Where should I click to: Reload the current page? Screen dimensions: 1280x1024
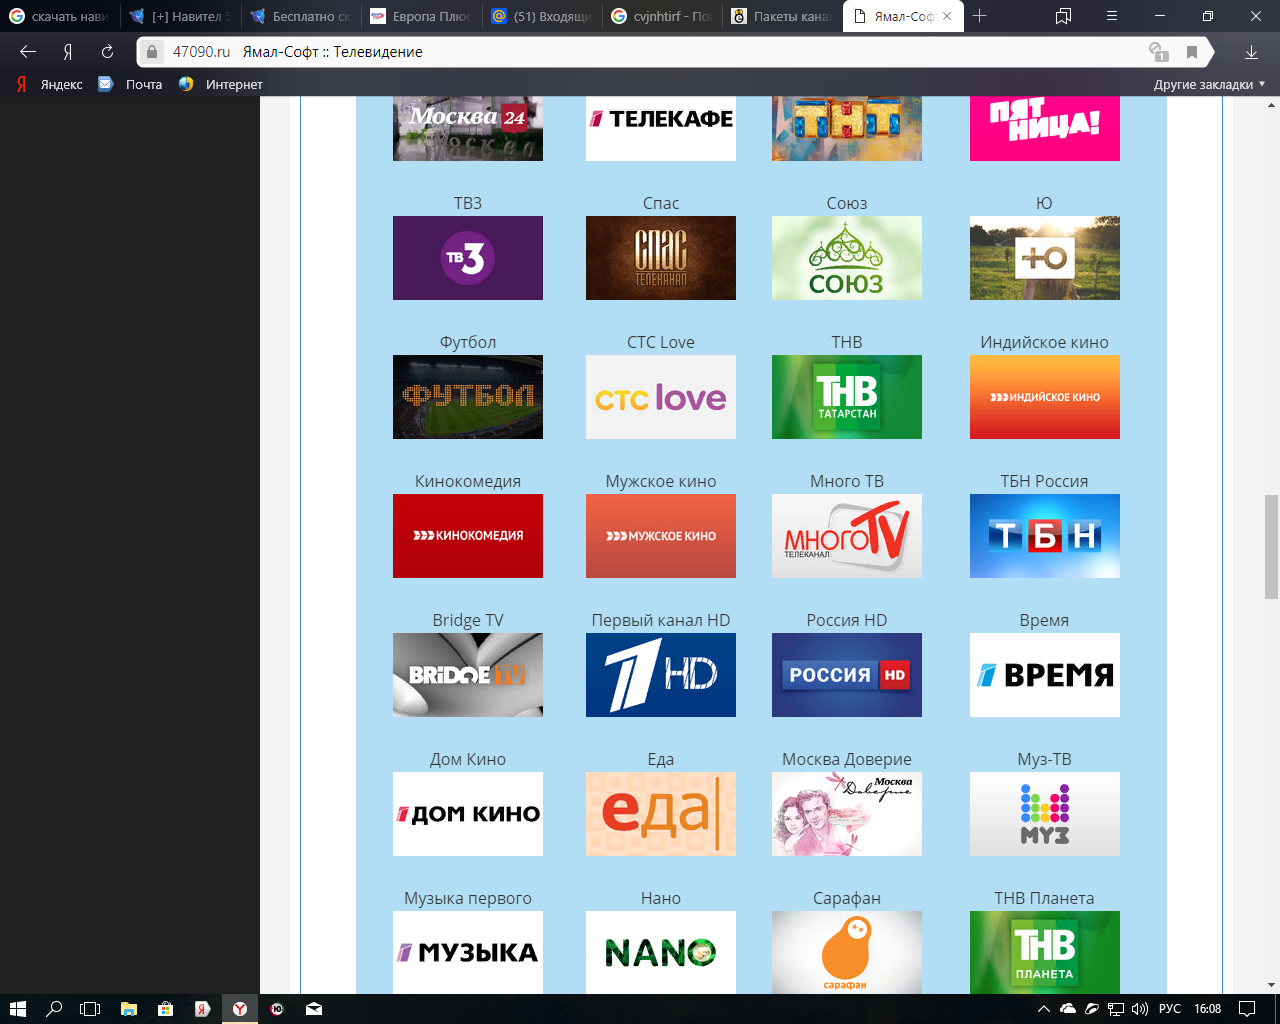[x=107, y=52]
